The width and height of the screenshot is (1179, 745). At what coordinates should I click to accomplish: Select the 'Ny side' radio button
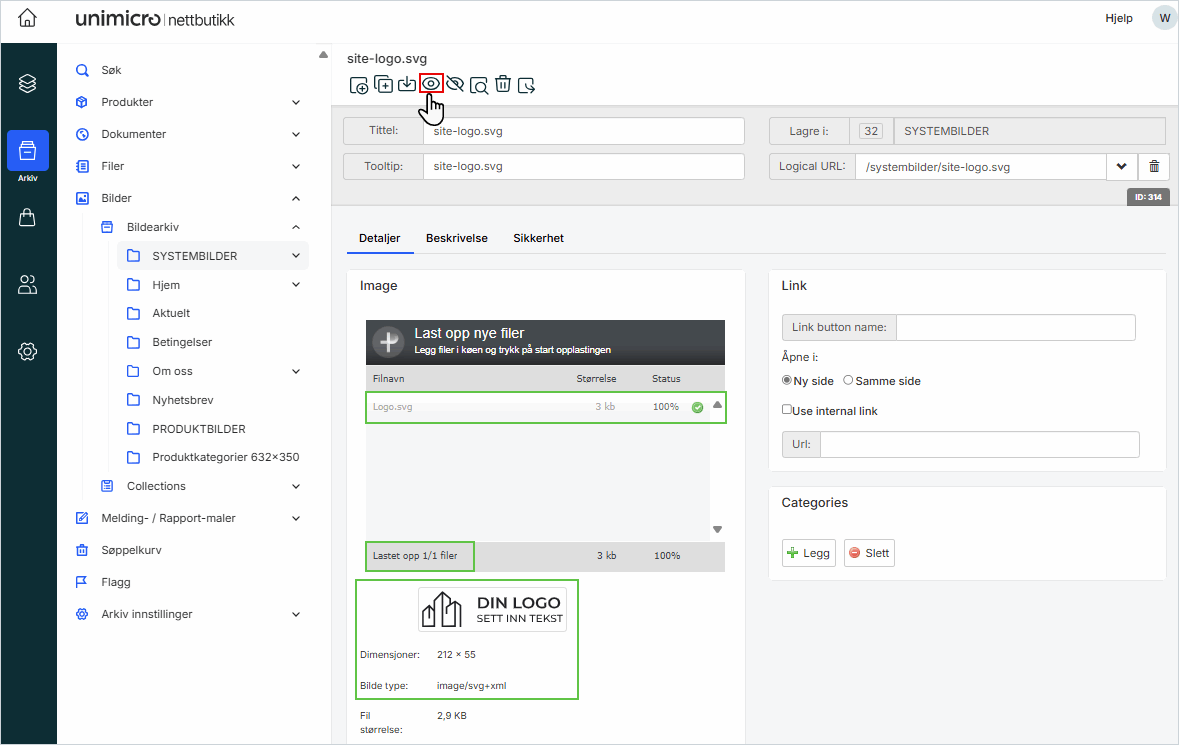pos(786,381)
